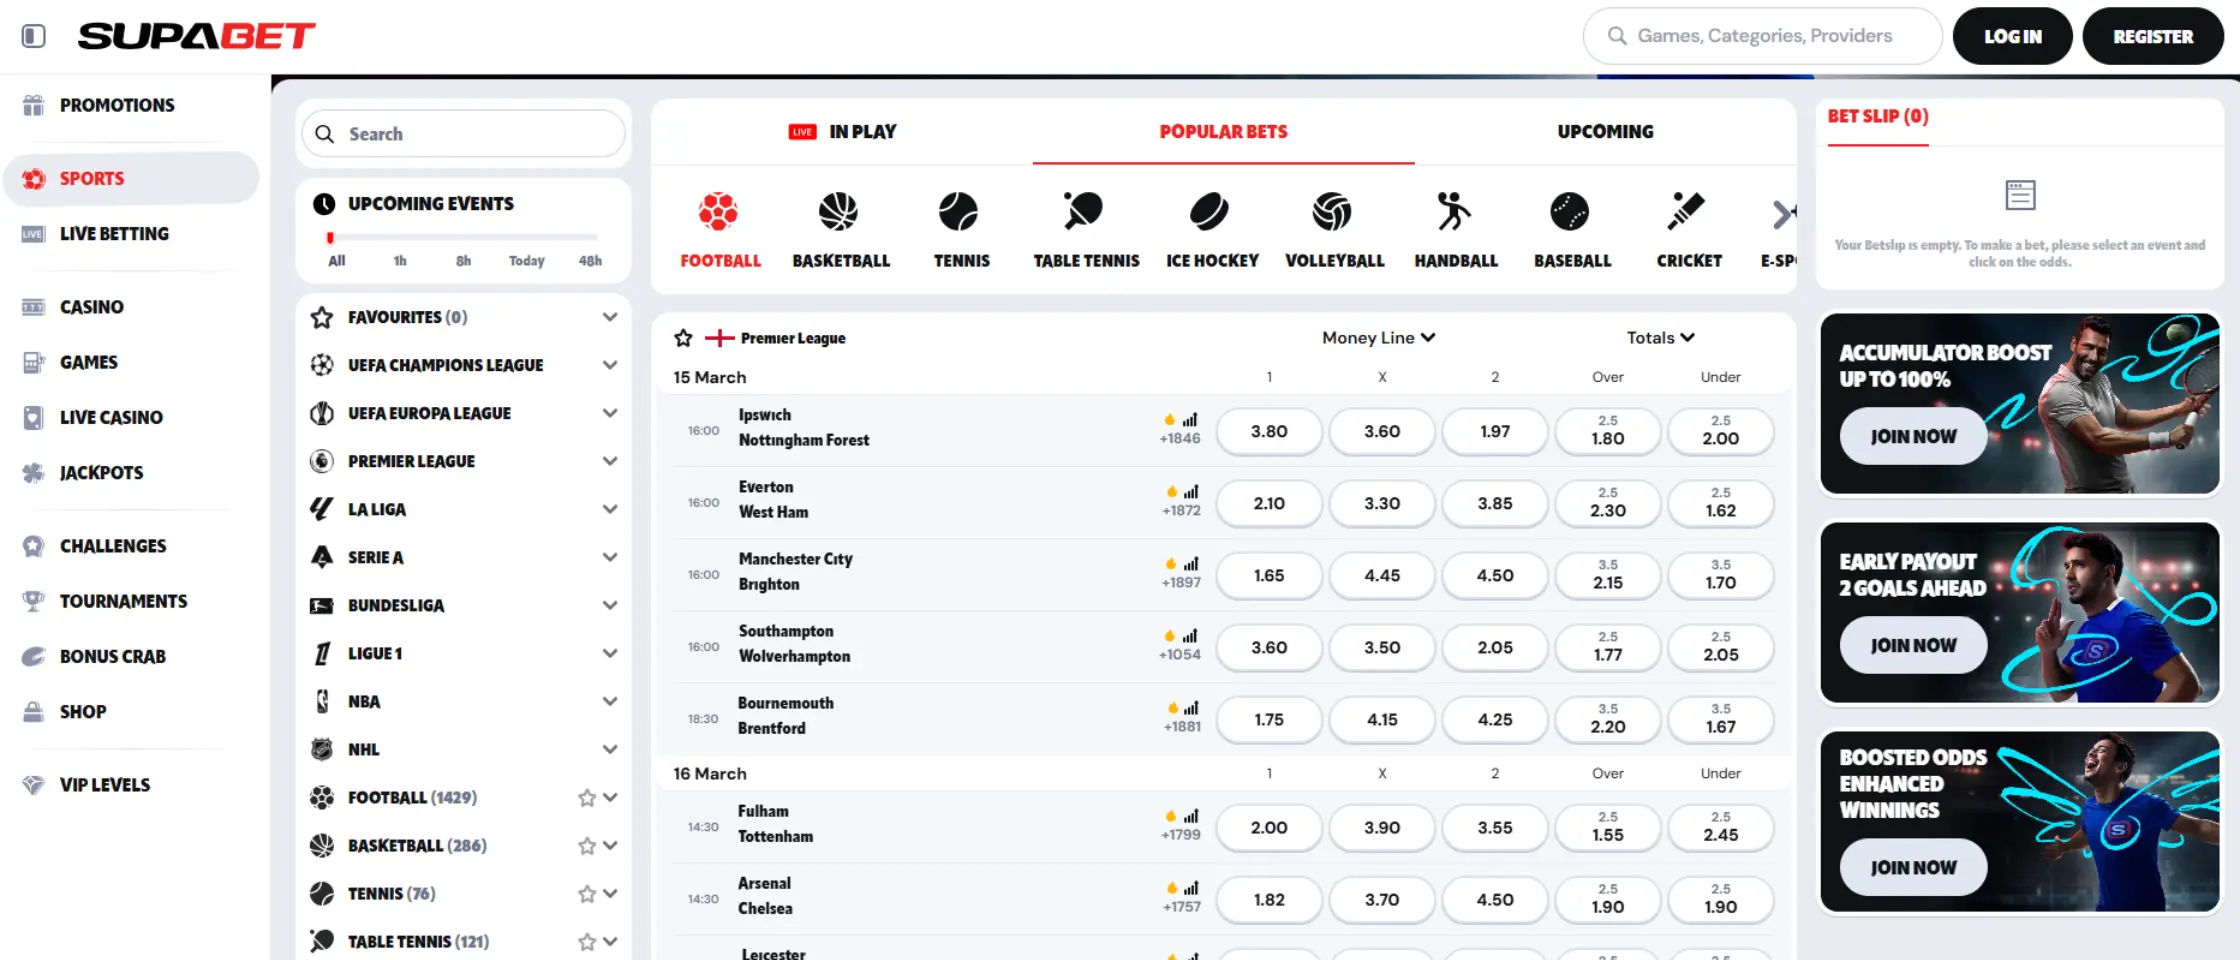Click the Games, Categories, Providers search field
This screenshot has width=2240, height=960.
coord(1762,36)
